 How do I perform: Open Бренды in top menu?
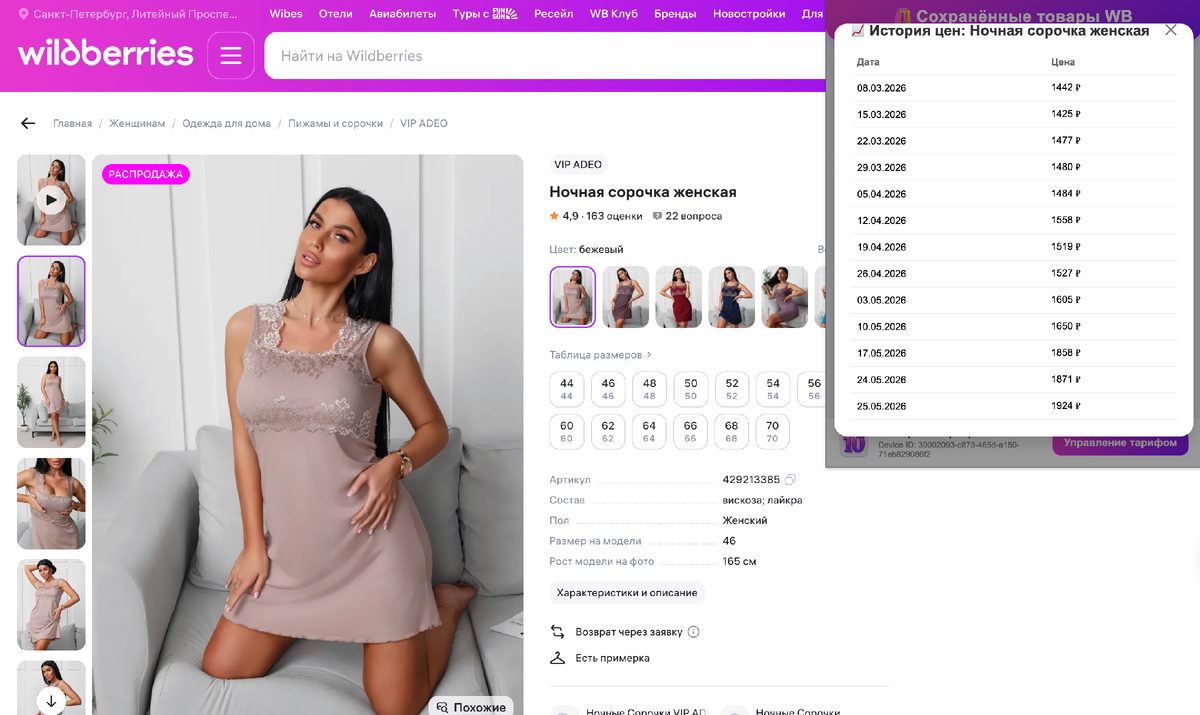point(676,14)
